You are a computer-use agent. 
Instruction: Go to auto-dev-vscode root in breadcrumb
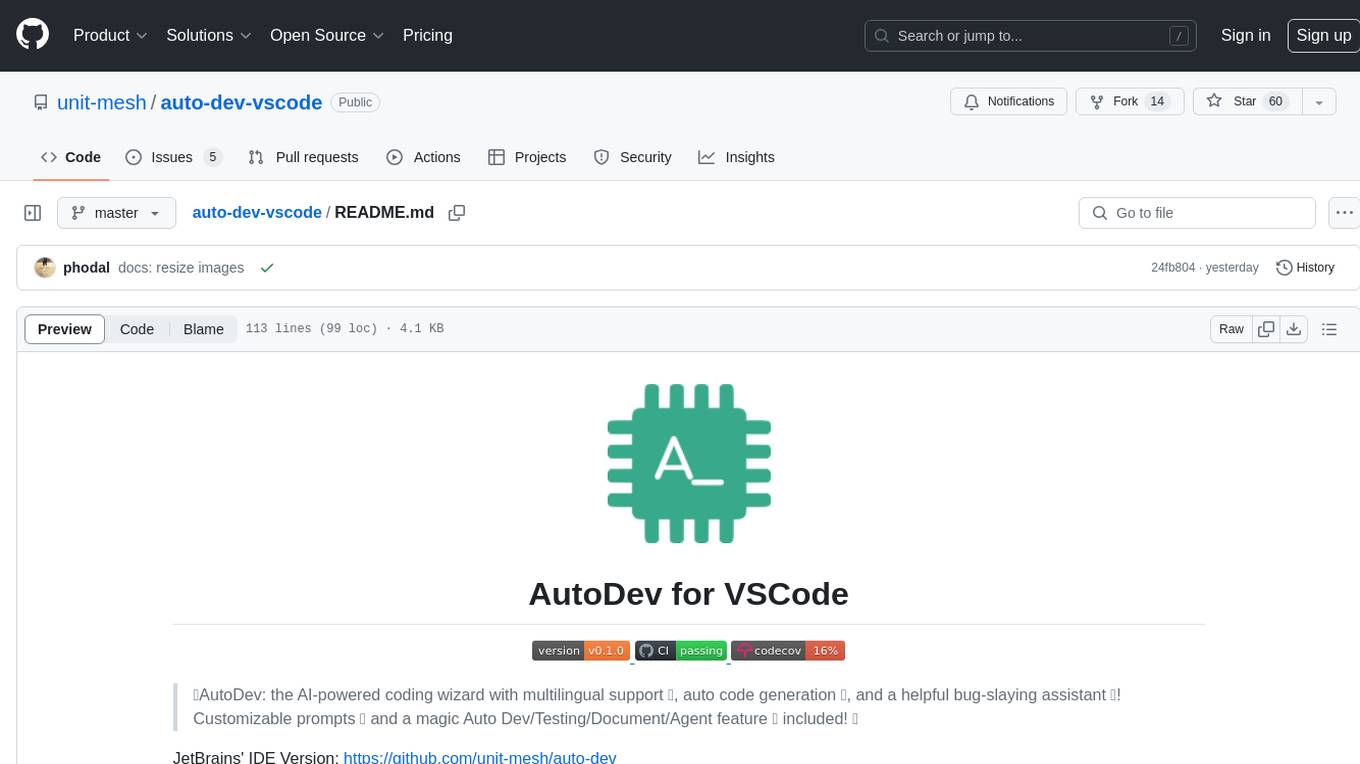(256, 212)
